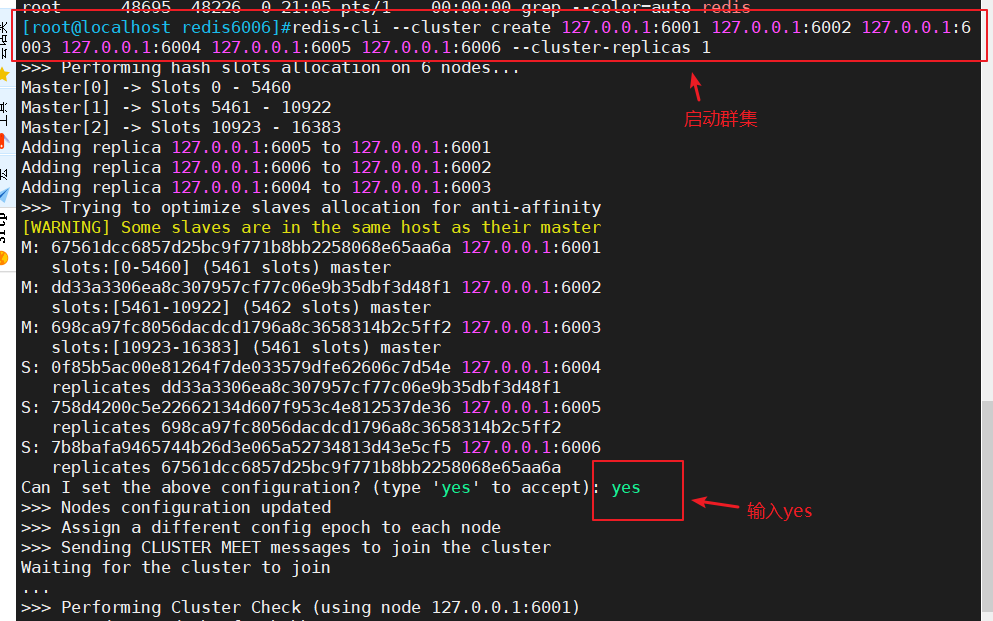Click slave node ID '758d4200...' on S: line
This screenshot has width=993, height=621.
pos(251,408)
